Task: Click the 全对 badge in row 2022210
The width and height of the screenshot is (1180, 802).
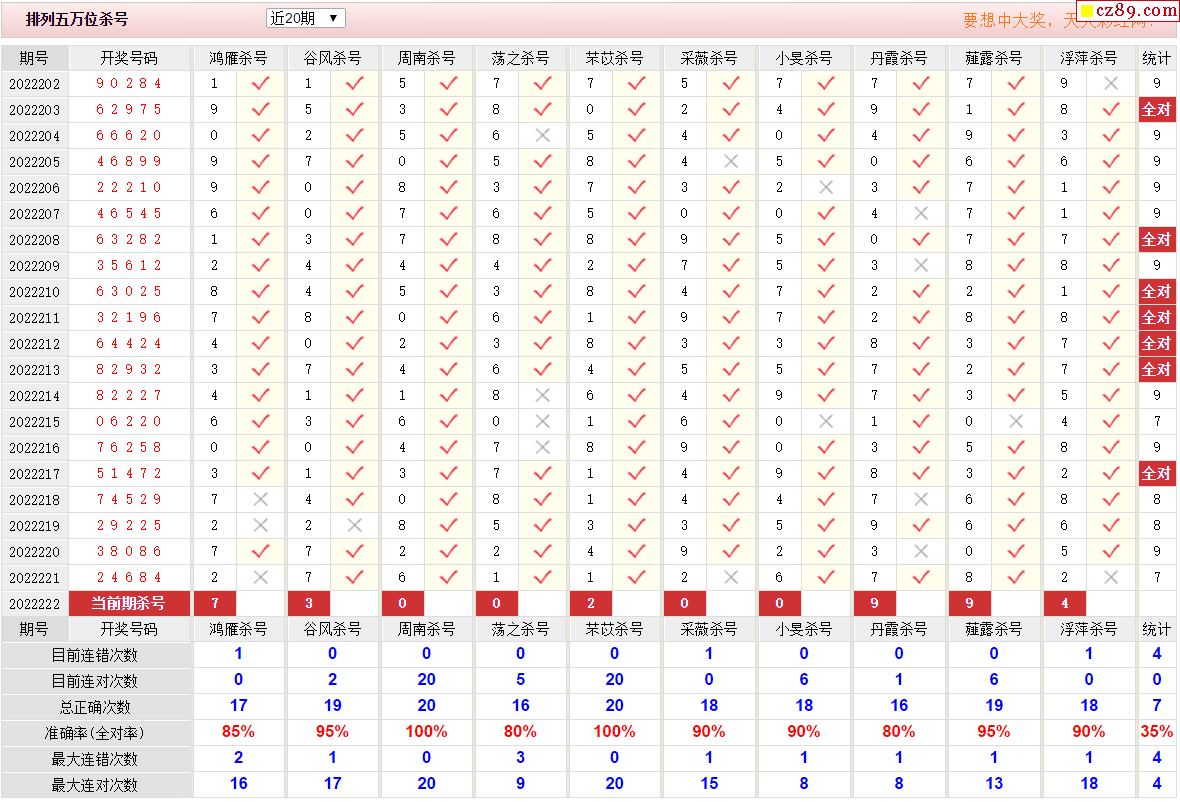Action: [x=1157, y=292]
